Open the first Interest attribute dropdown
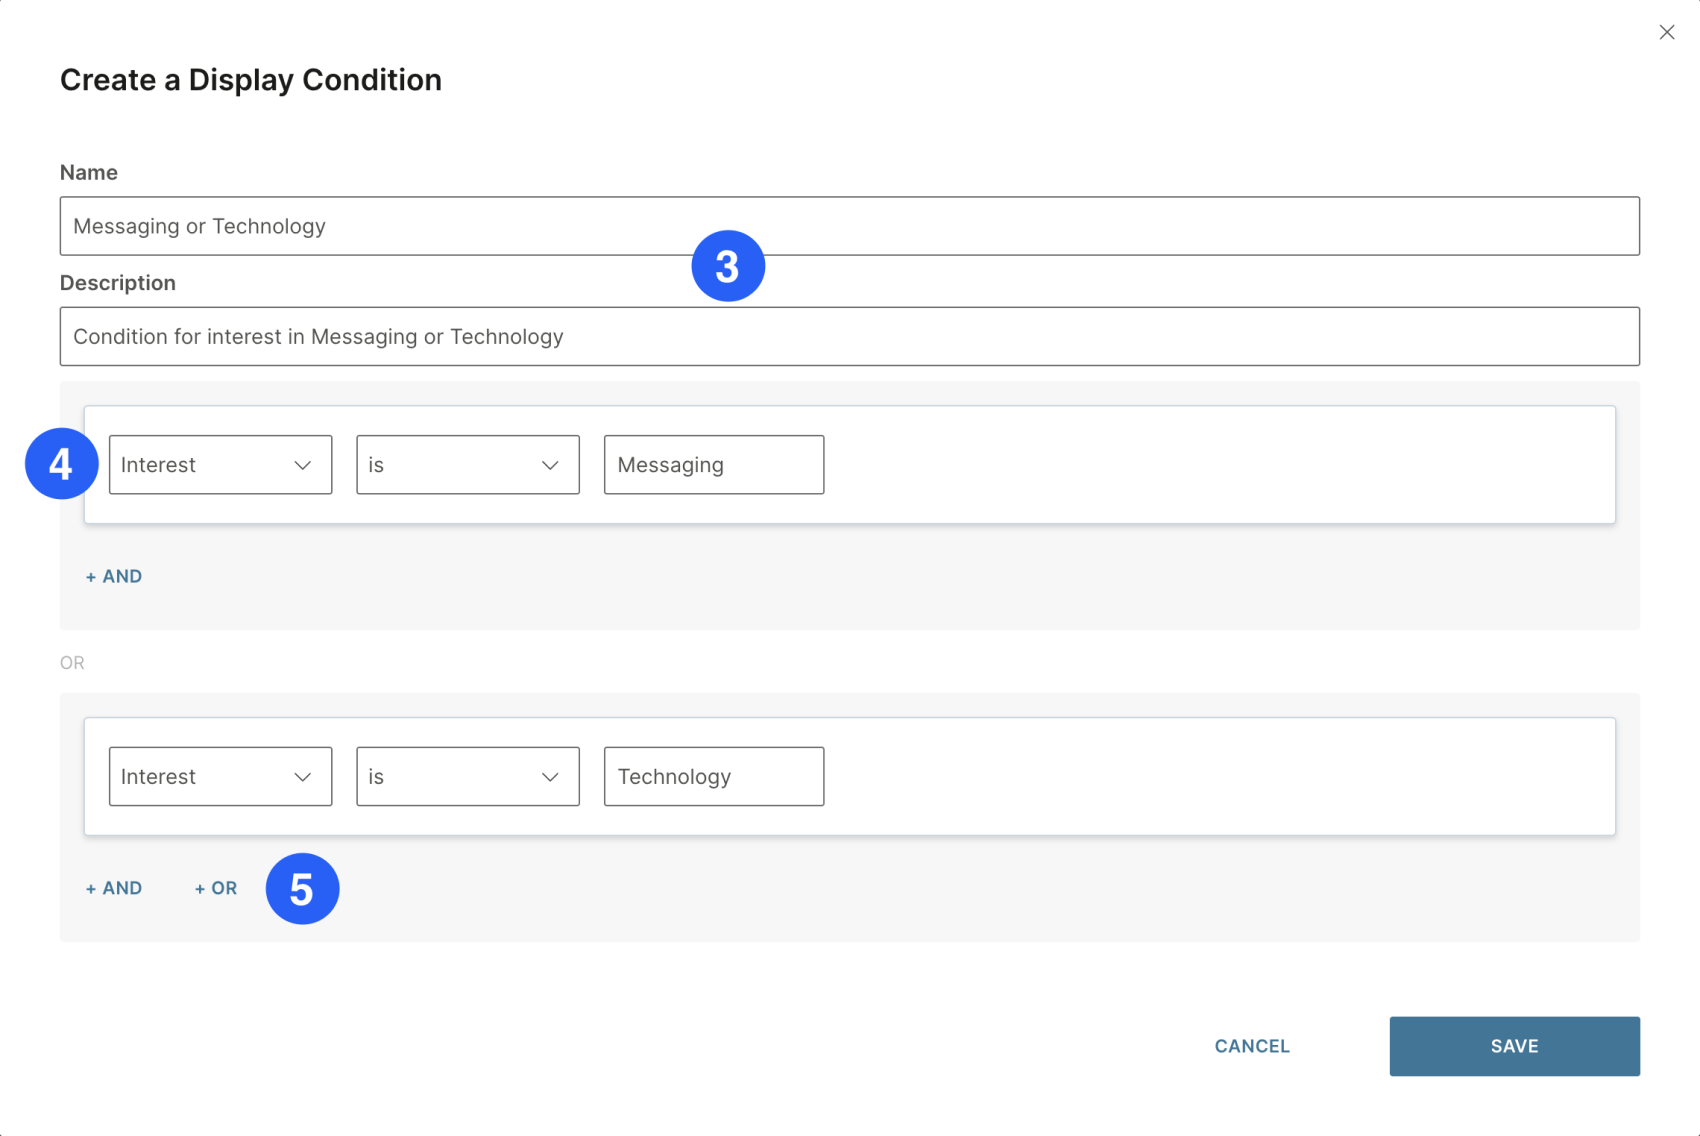The image size is (1700, 1136). point(220,464)
